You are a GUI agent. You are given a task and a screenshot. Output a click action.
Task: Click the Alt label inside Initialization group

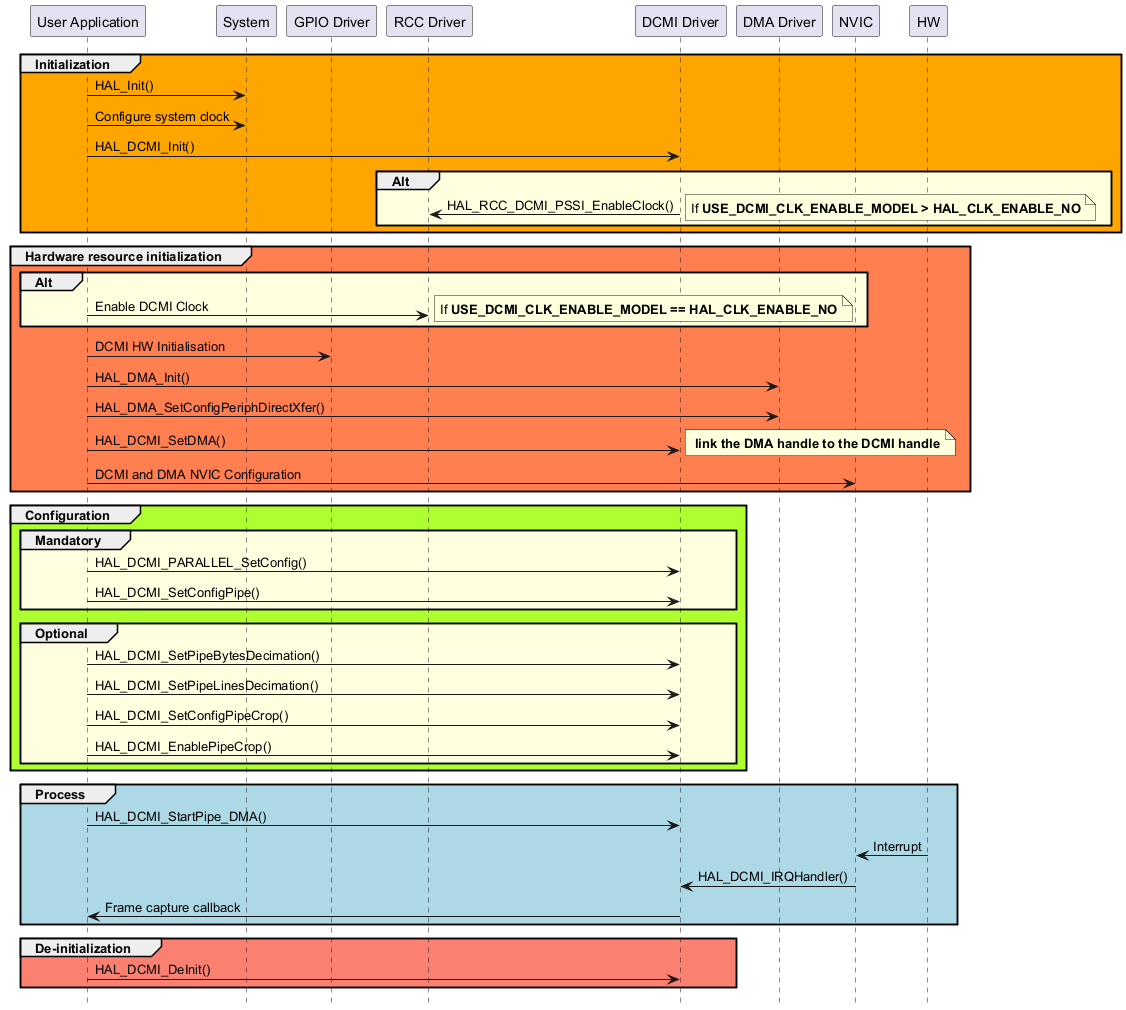point(401,182)
